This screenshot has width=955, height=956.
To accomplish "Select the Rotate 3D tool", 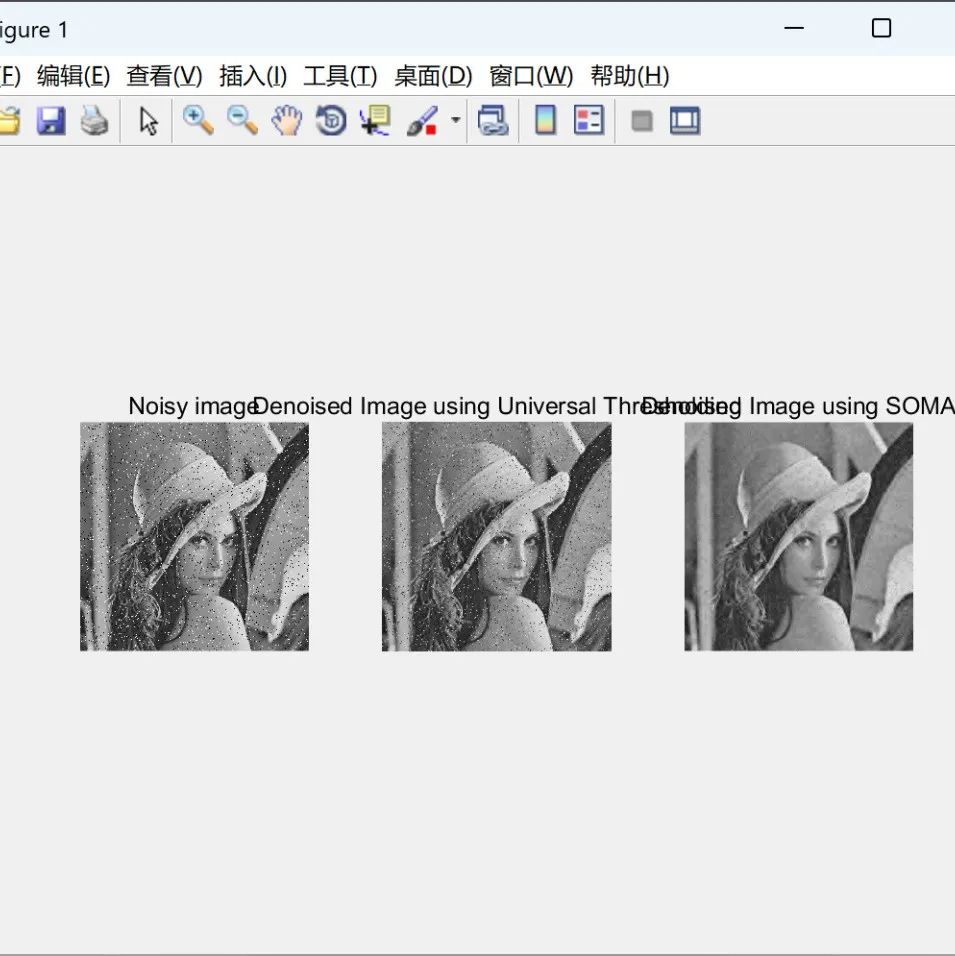I will pos(331,120).
